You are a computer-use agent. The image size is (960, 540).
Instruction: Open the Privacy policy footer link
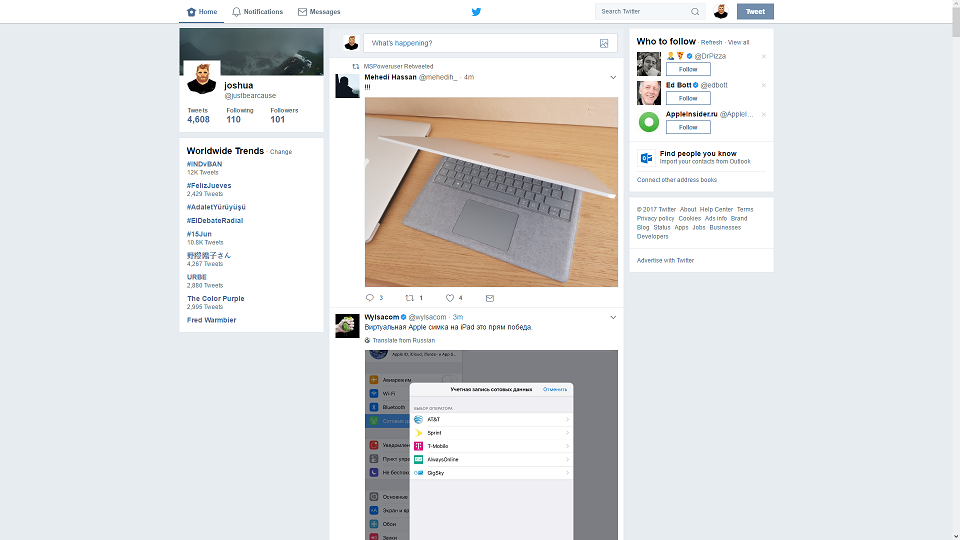click(655, 219)
